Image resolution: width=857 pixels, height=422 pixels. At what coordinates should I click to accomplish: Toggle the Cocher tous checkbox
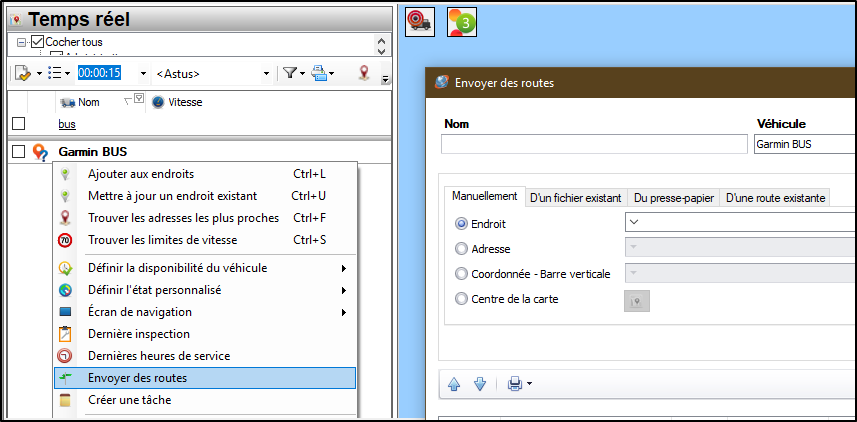[37, 42]
